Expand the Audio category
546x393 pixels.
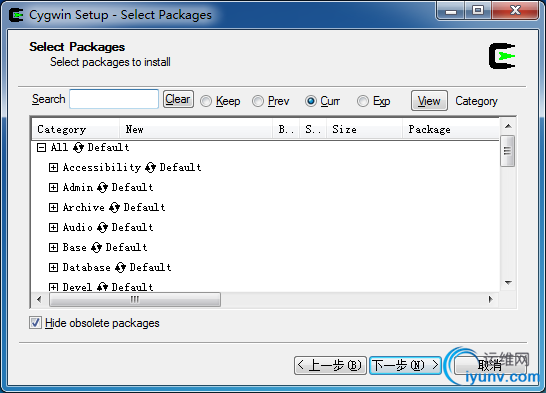pyautogui.click(x=53, y=227)
